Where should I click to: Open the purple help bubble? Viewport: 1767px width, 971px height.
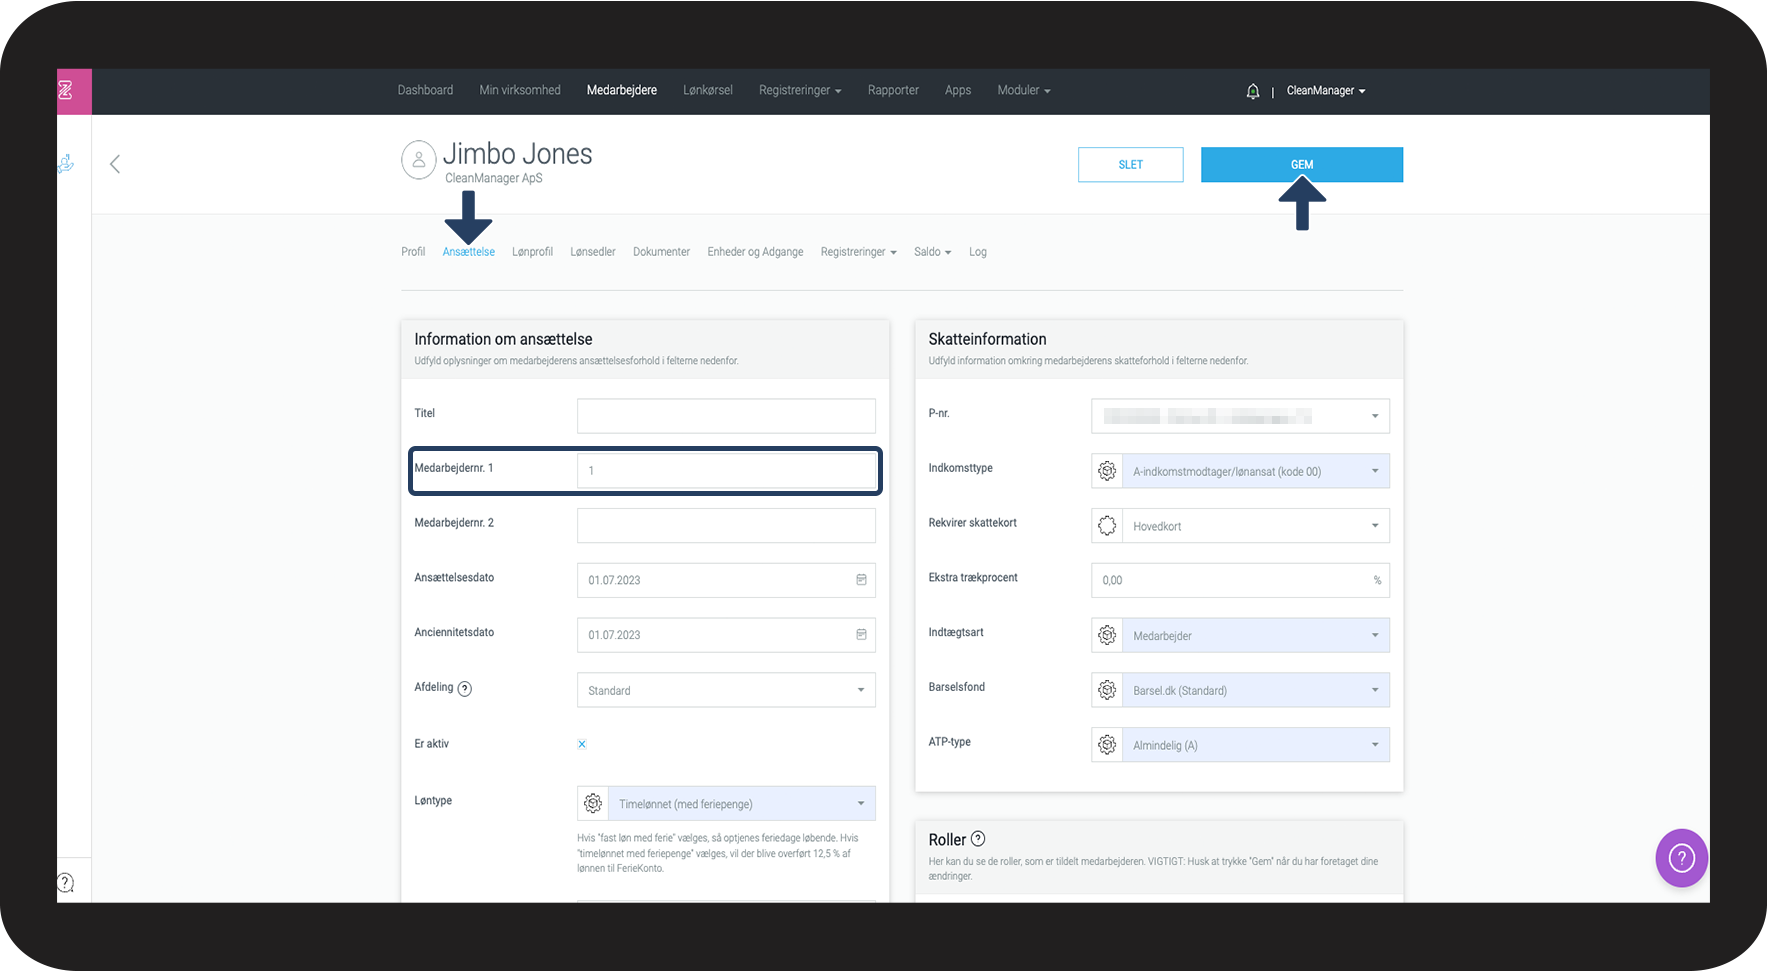pos(1681,858)
